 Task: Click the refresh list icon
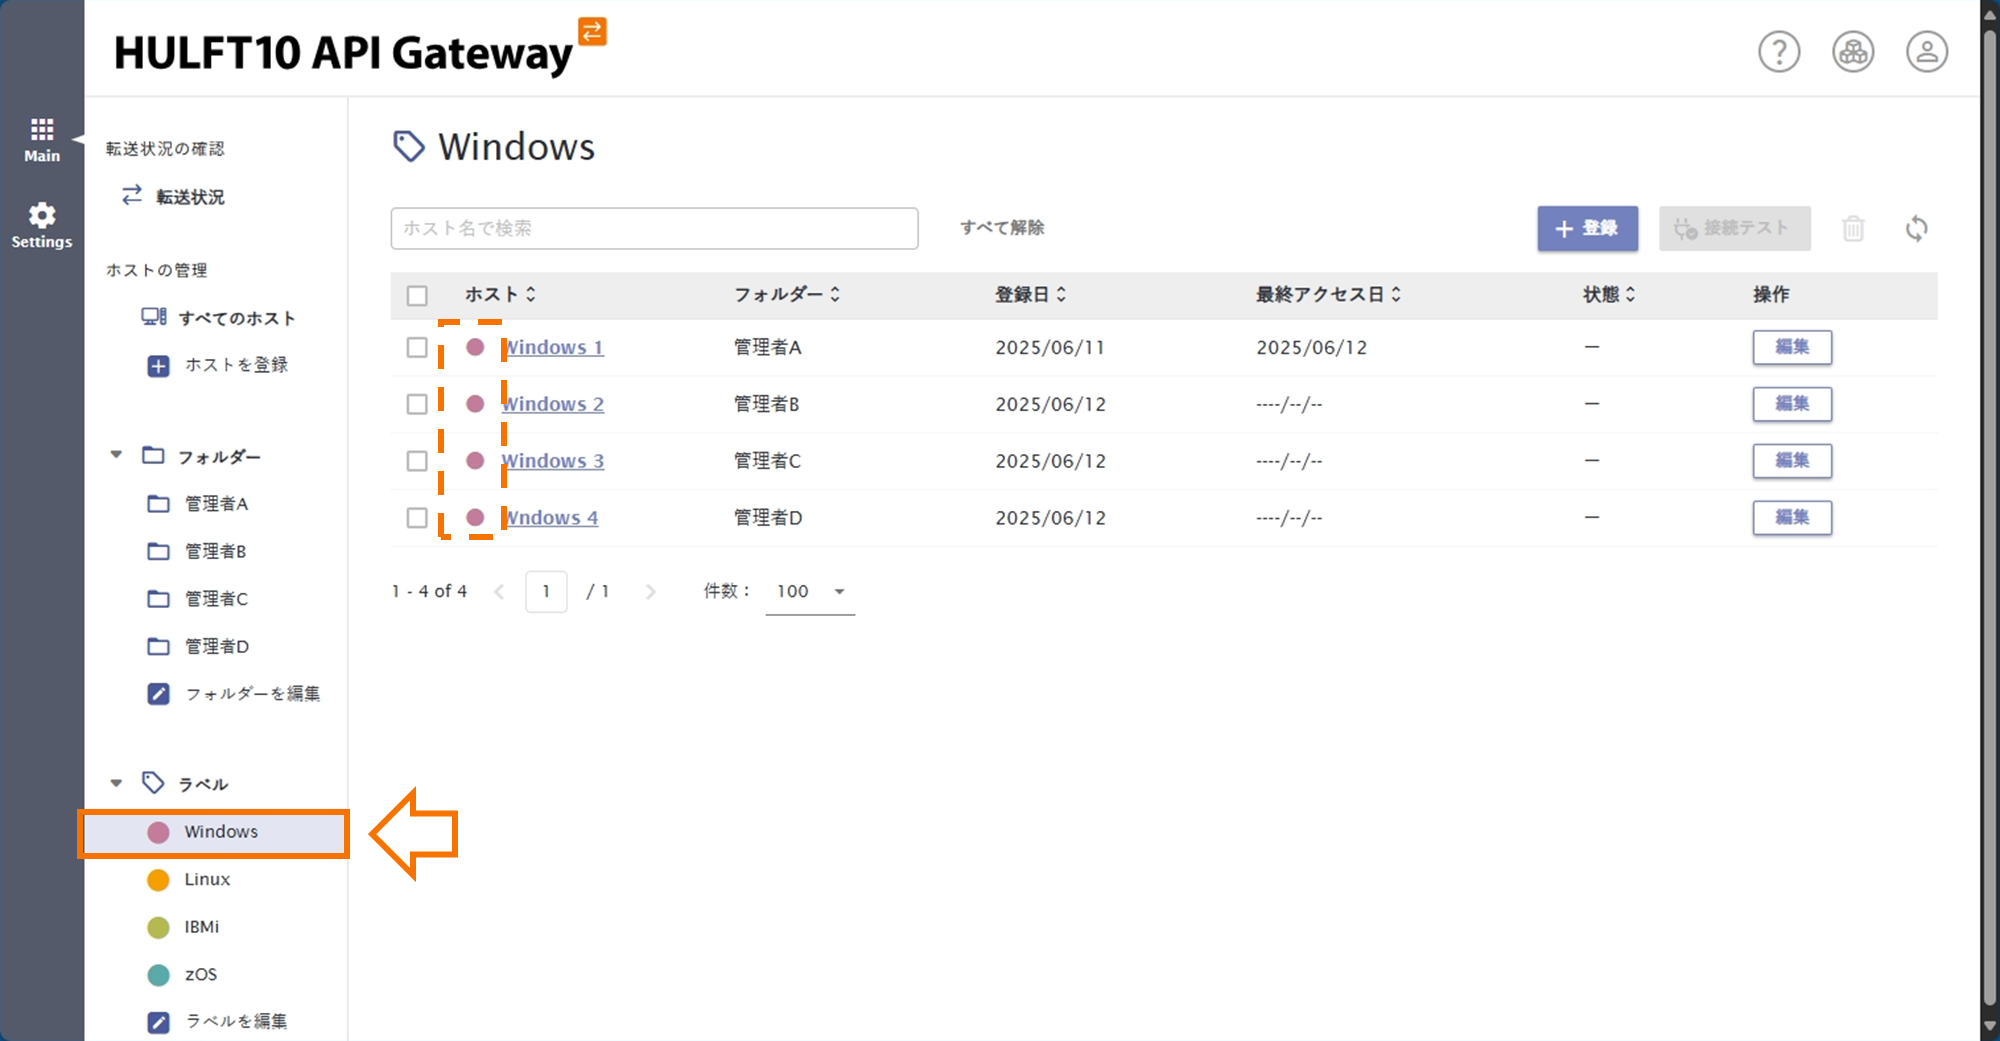[x=1916, y=229]
